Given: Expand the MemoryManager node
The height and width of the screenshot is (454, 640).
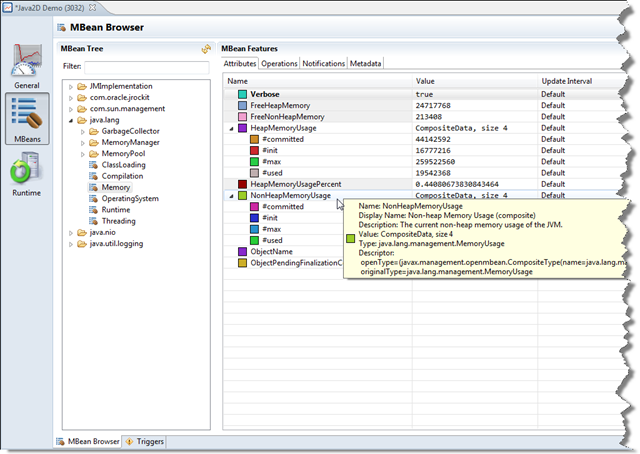Looking at the screenshot, I should click(x=82, y=143).
